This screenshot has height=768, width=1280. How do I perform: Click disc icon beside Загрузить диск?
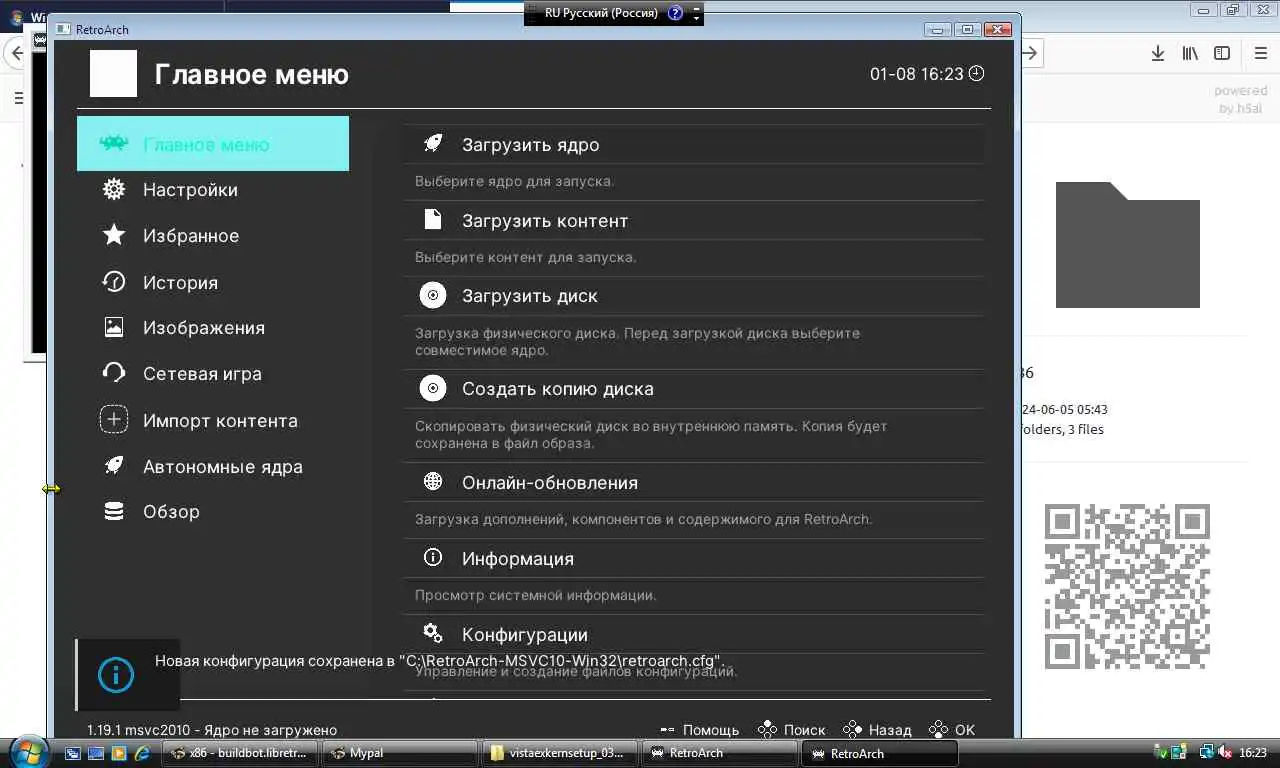433,295
